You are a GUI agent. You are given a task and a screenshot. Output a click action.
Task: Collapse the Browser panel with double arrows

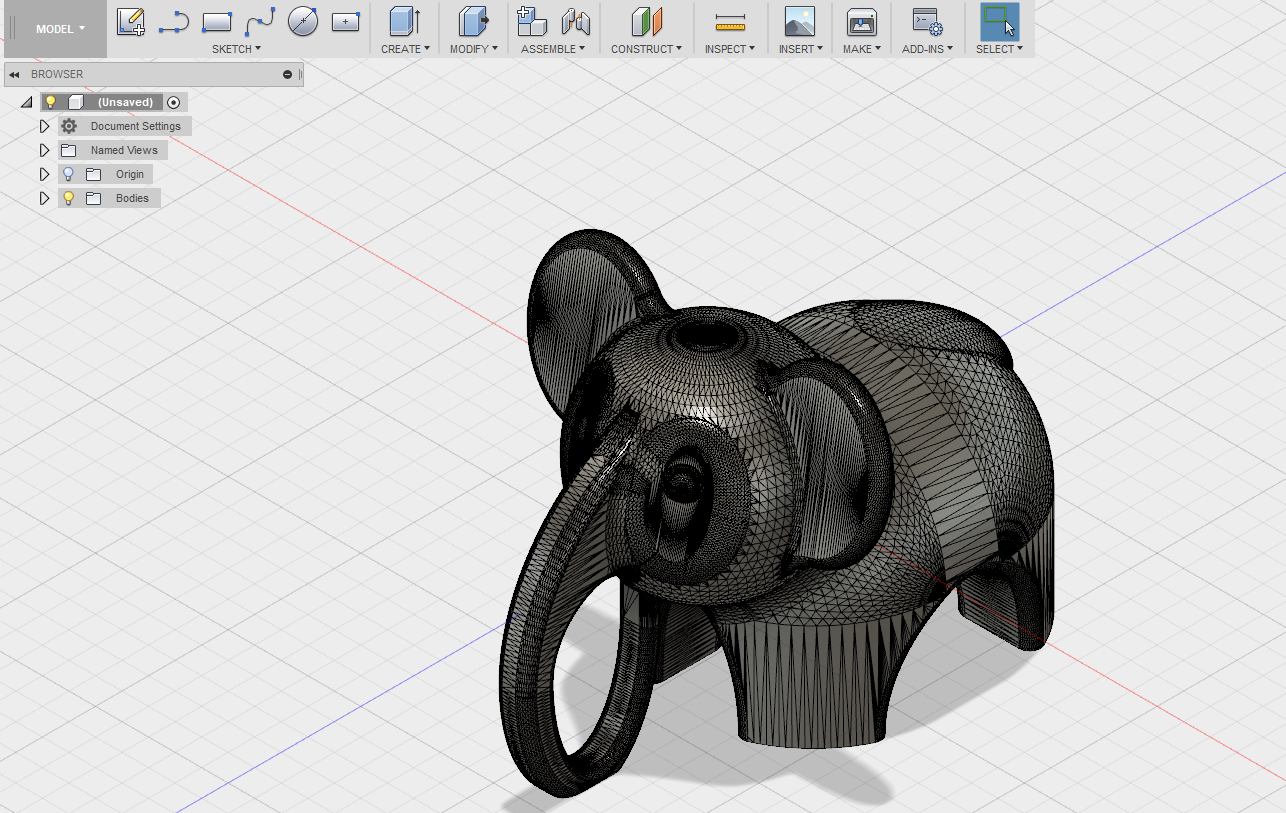pos(15,74)
